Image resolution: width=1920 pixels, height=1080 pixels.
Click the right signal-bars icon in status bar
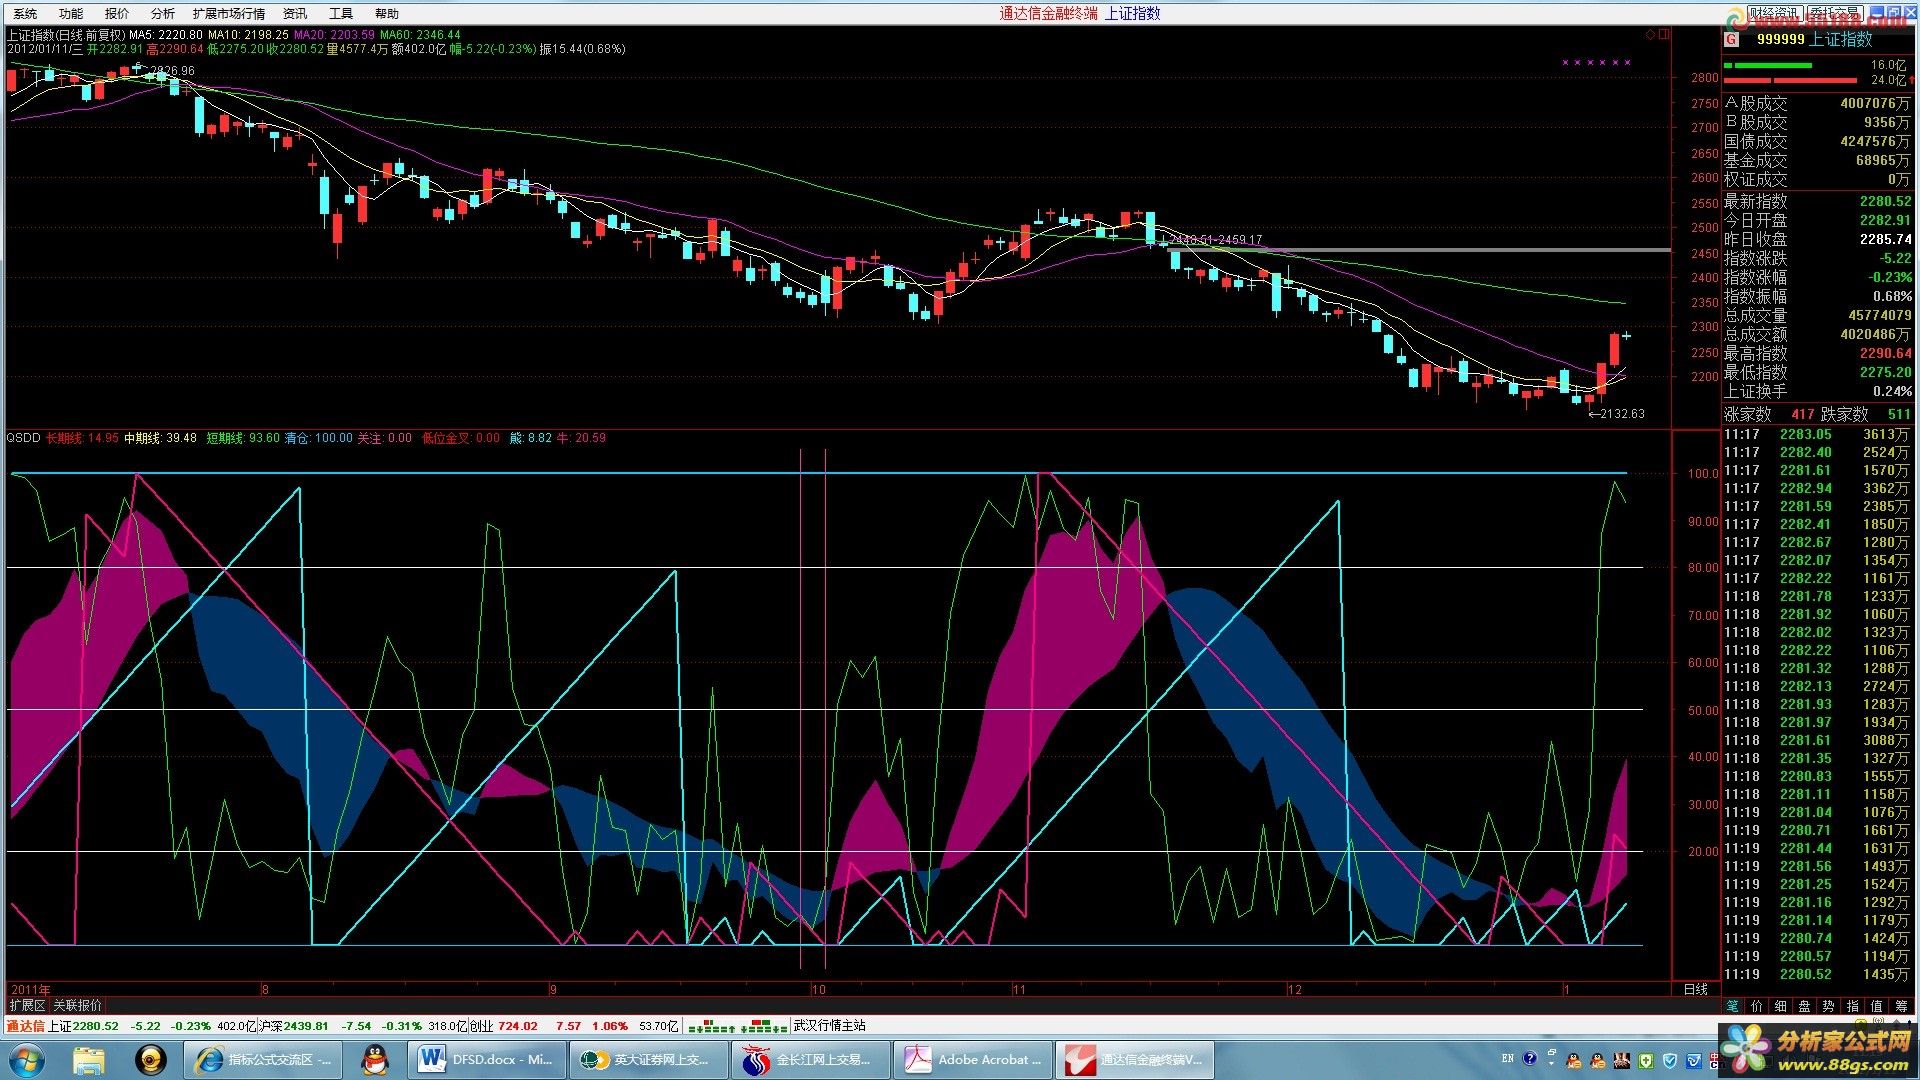coord(763,1026)
